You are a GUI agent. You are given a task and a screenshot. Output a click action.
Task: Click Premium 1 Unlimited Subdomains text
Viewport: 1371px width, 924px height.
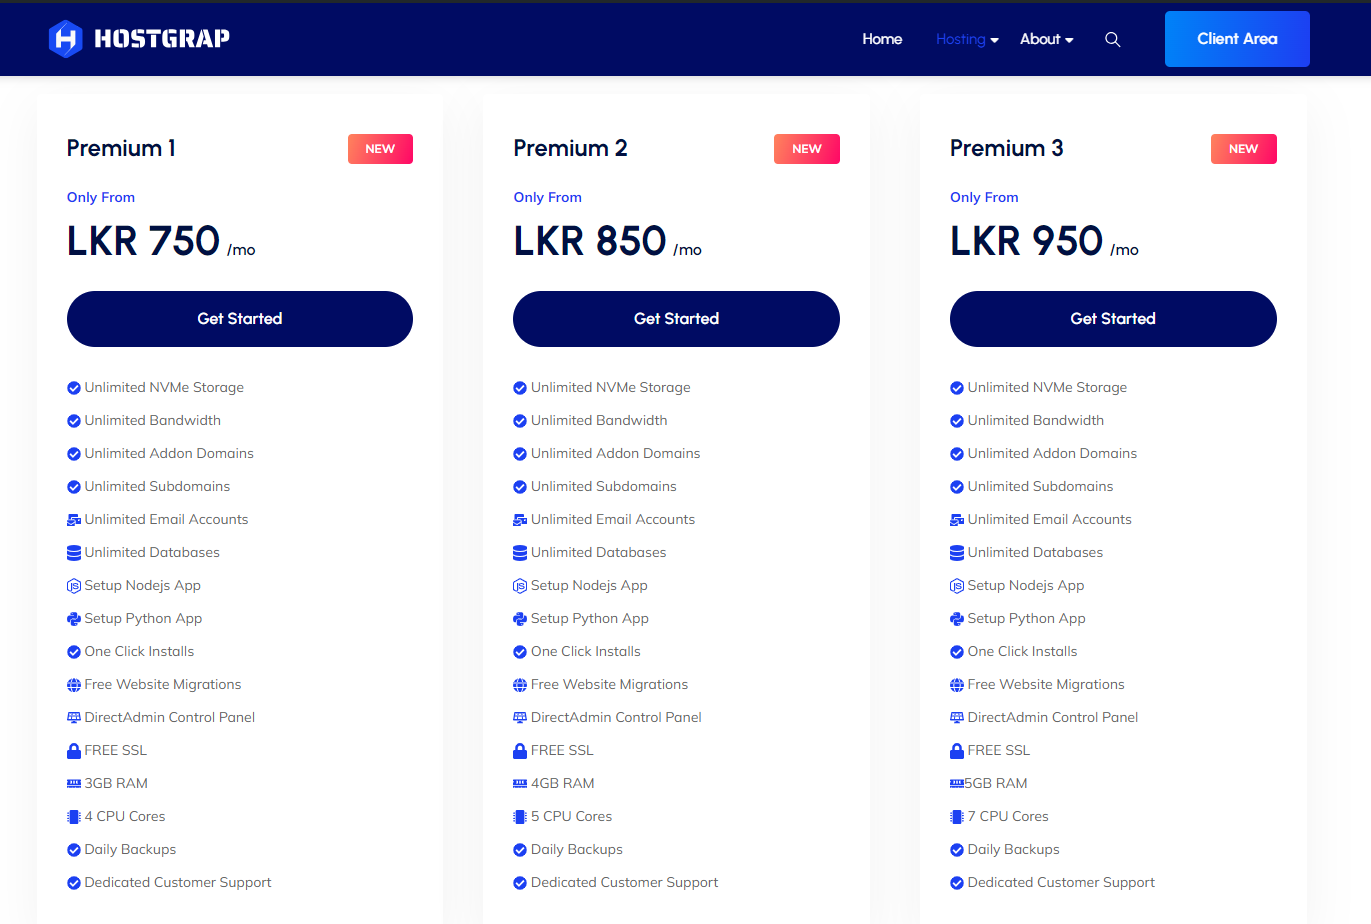pyautogui.click(x=157, y=487)
